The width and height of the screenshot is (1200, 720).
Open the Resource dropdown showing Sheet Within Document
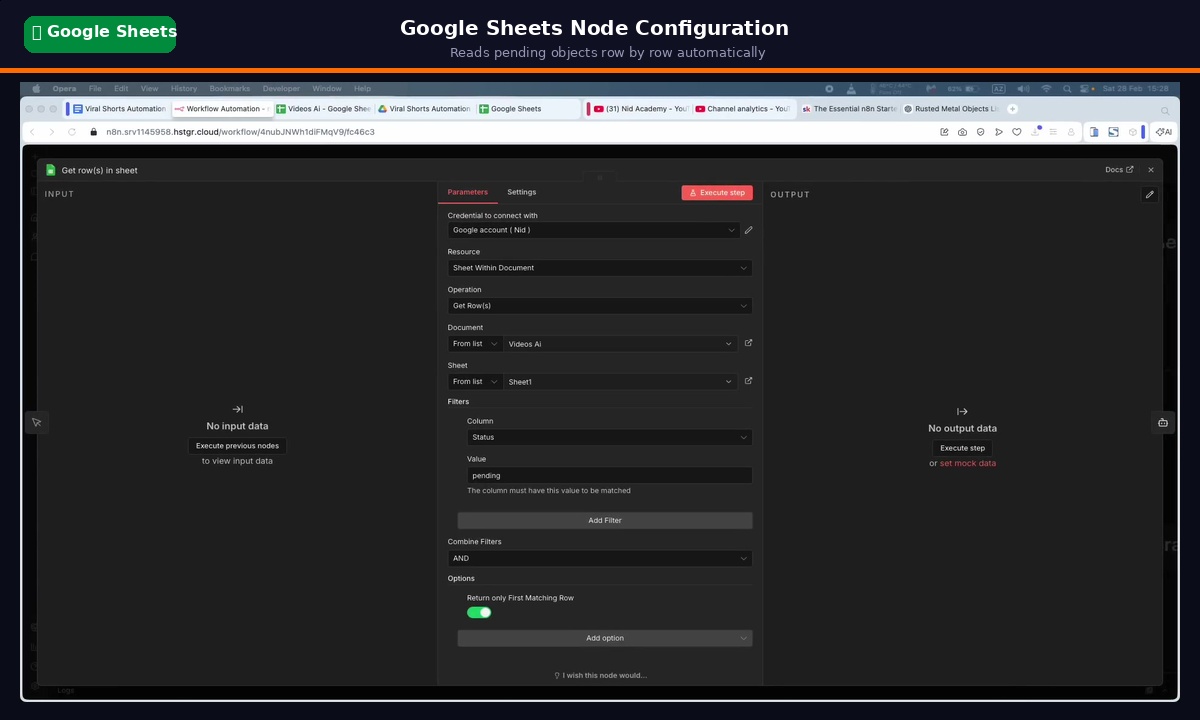(600, 268)
